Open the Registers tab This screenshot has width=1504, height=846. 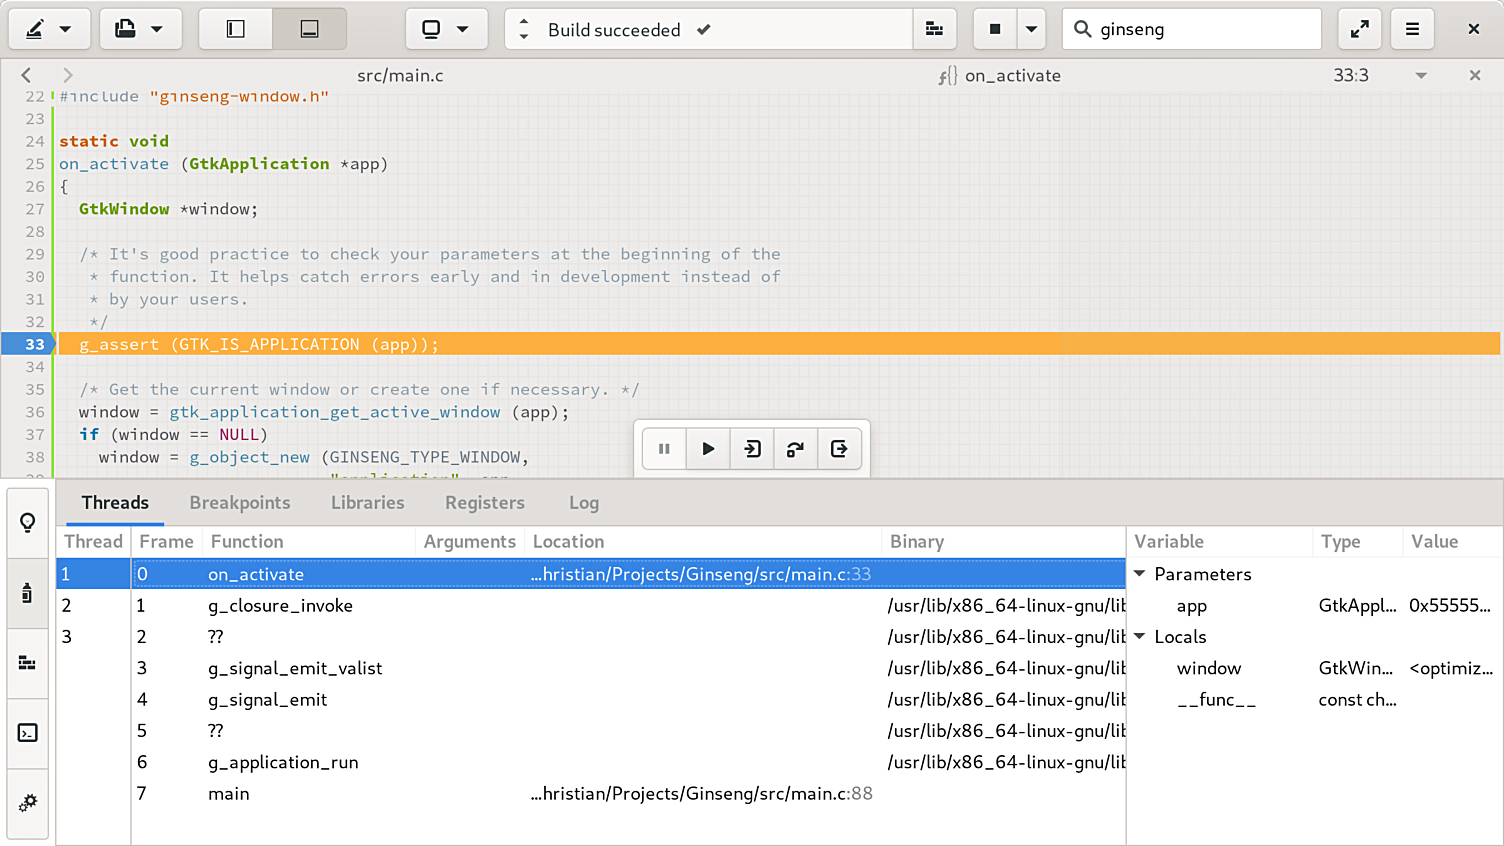[x=485, y=503]
